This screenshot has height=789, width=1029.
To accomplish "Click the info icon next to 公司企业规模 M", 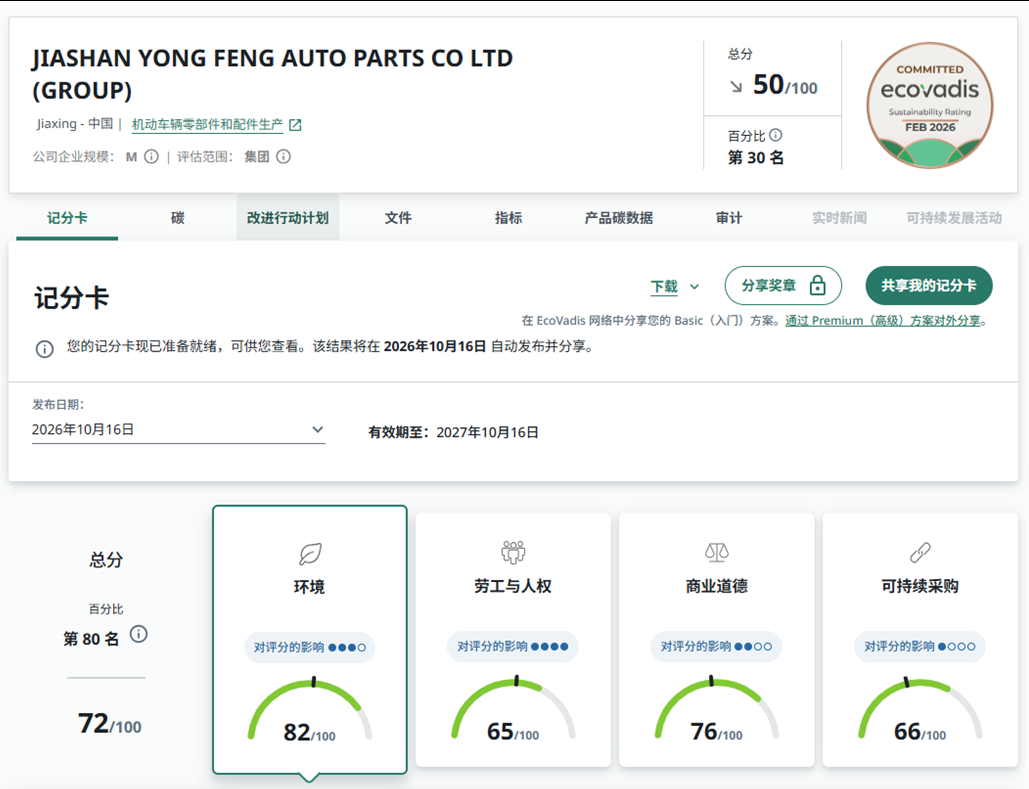I will 152,156.
